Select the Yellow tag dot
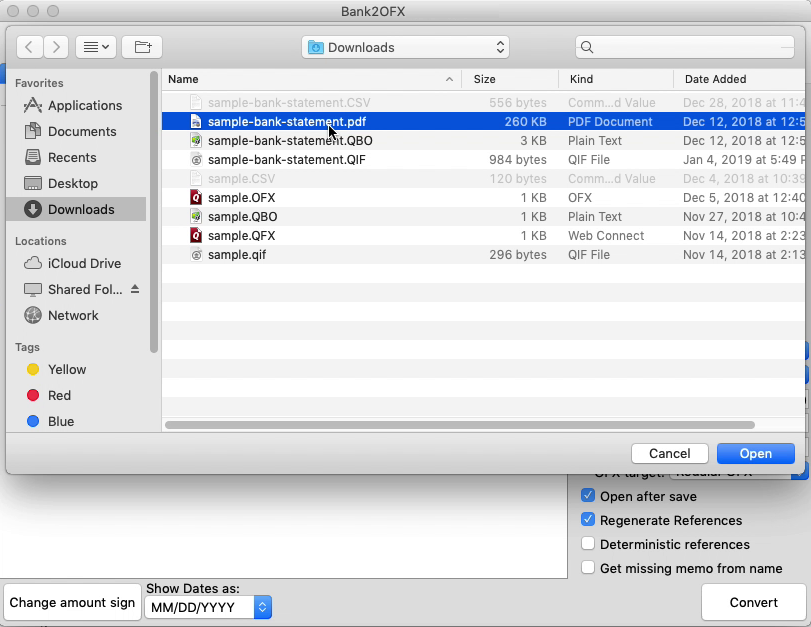The height and width of the screenshot is (627, 811). pos(33,369)
